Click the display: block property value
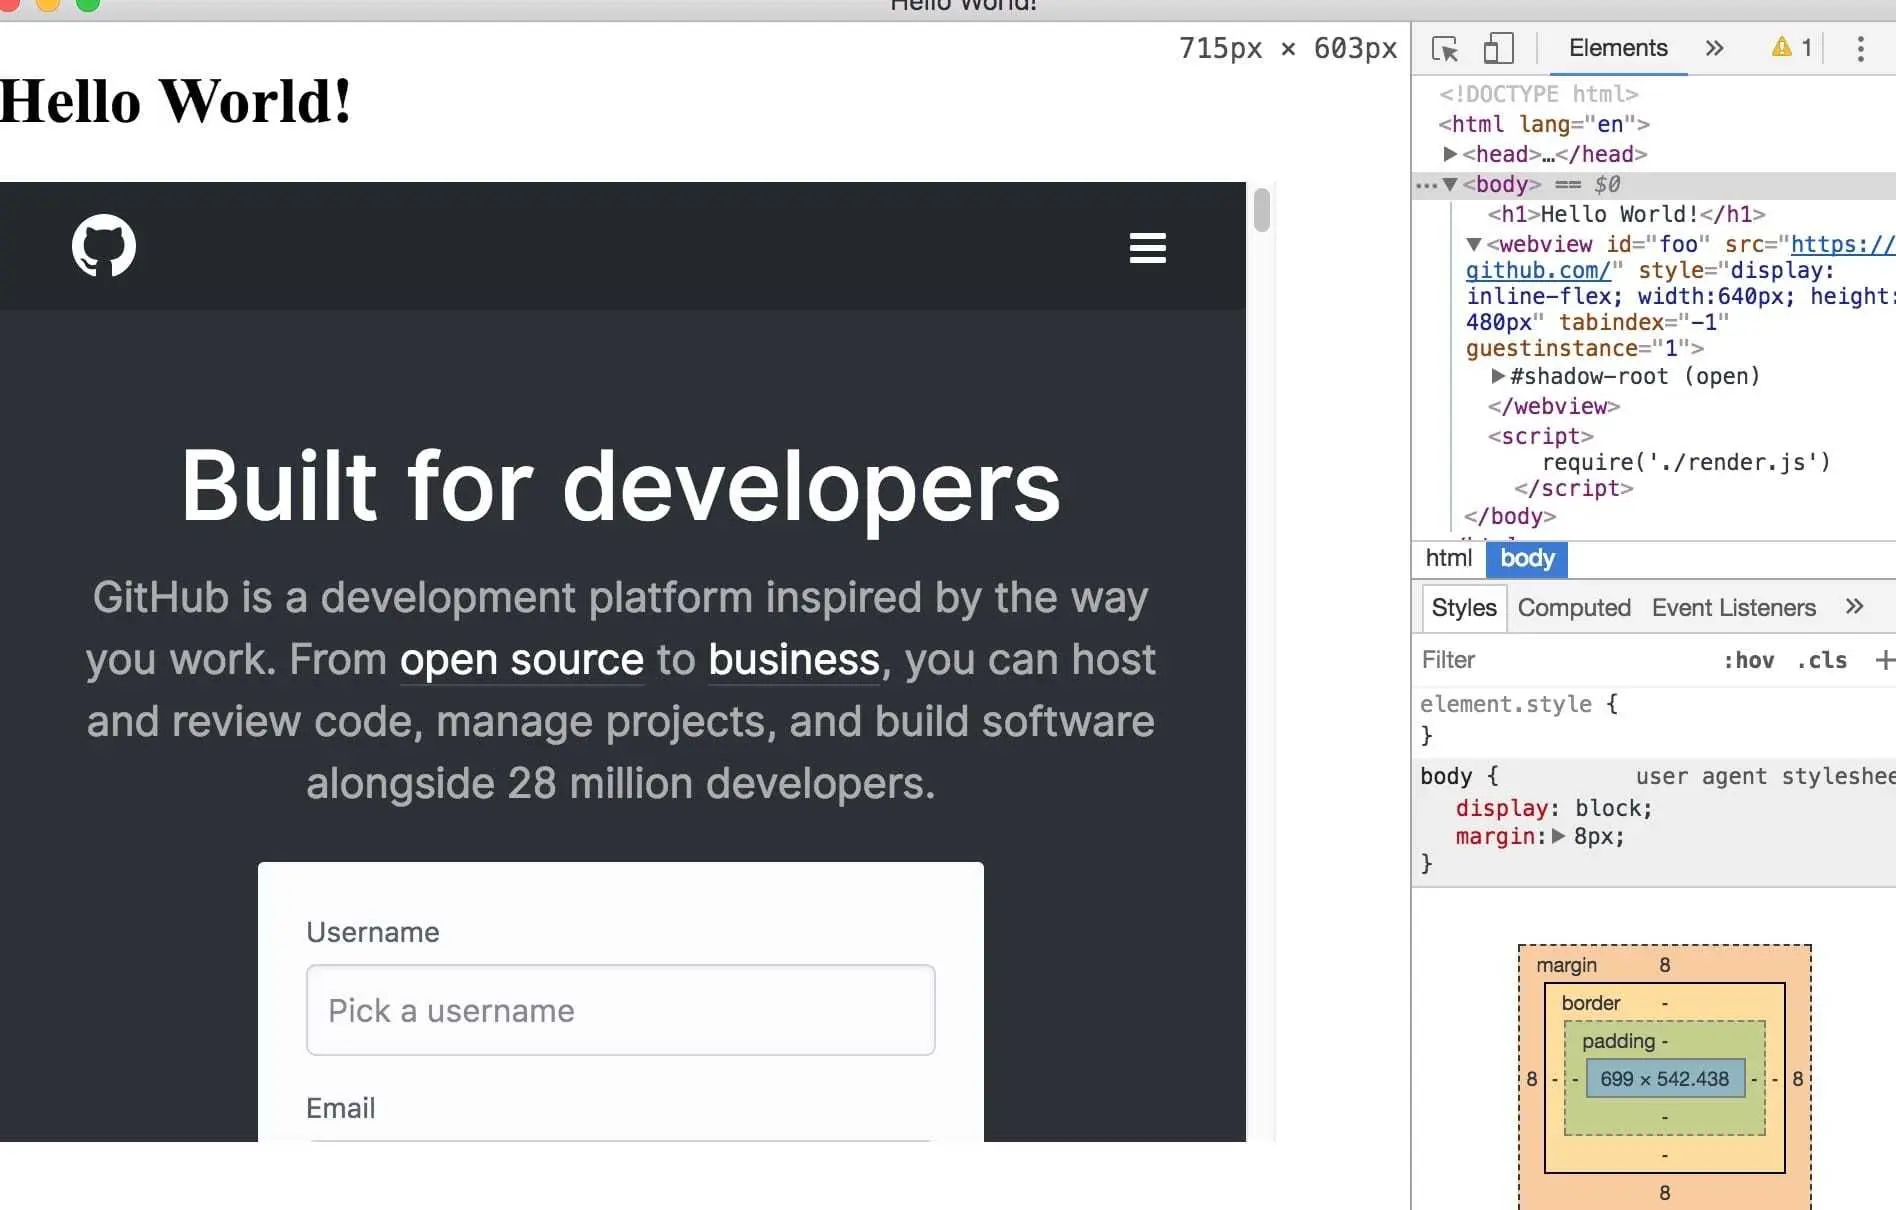The width and height of the screenshot is (1896, 1210). tap(1609, 808)
